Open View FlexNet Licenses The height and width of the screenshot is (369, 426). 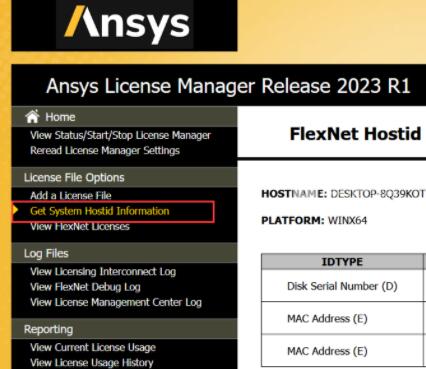(x=80, y=226)
